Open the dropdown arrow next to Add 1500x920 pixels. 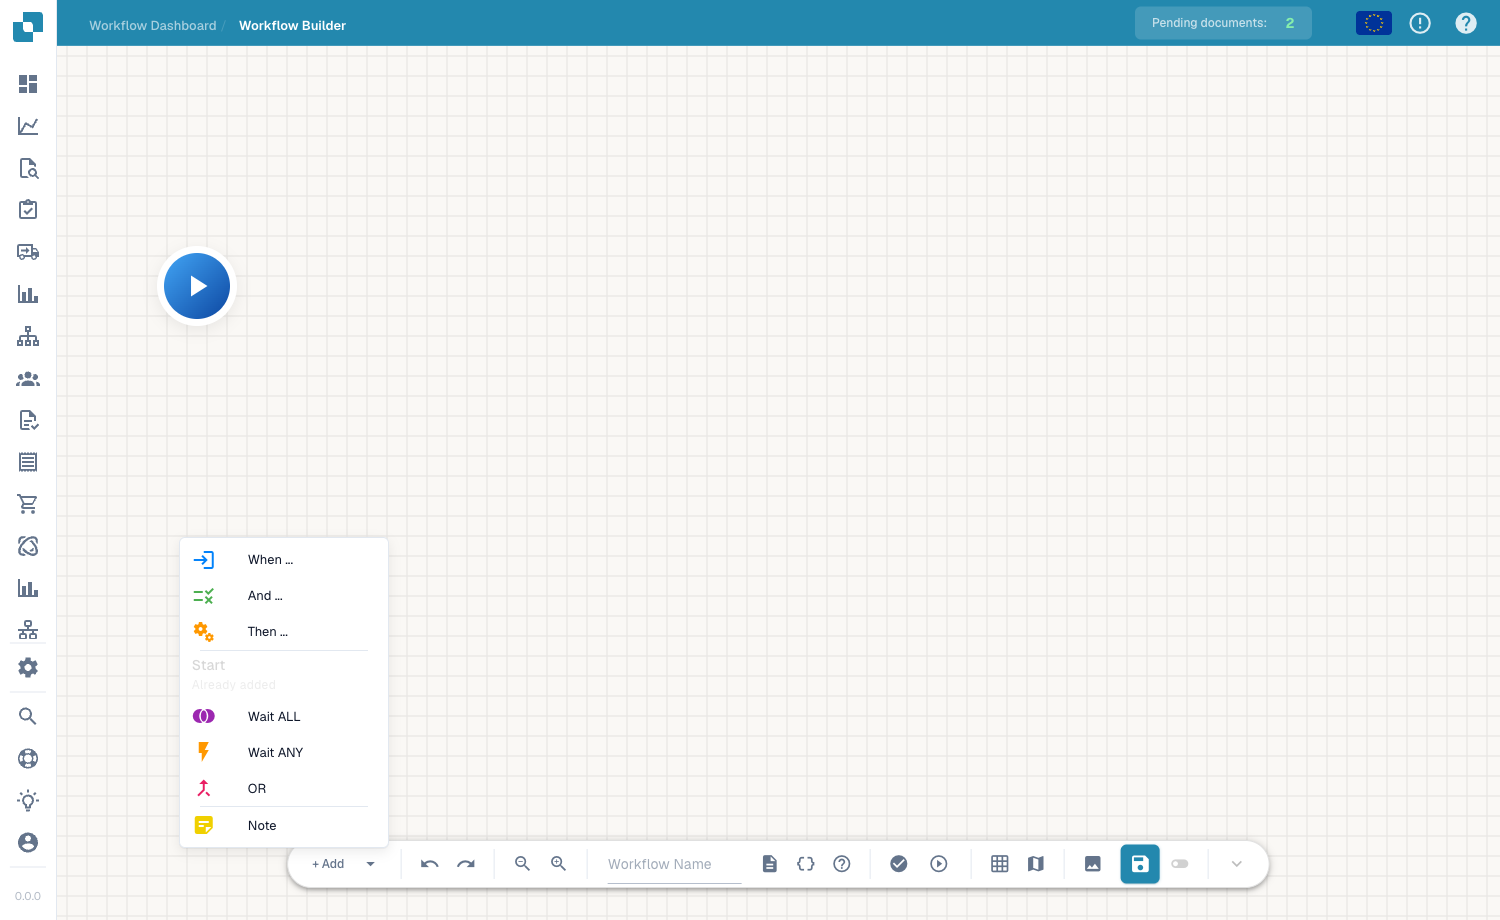(x=371, y=864)
